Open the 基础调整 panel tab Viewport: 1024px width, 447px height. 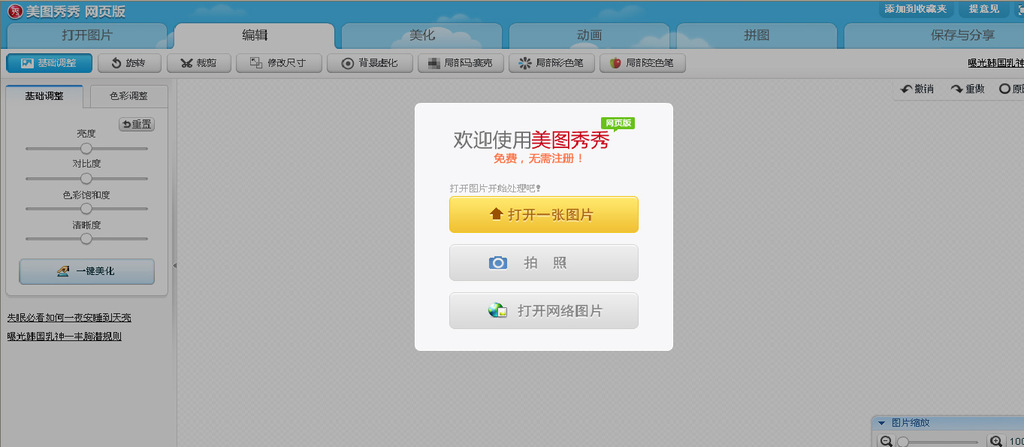click(44, 96)
